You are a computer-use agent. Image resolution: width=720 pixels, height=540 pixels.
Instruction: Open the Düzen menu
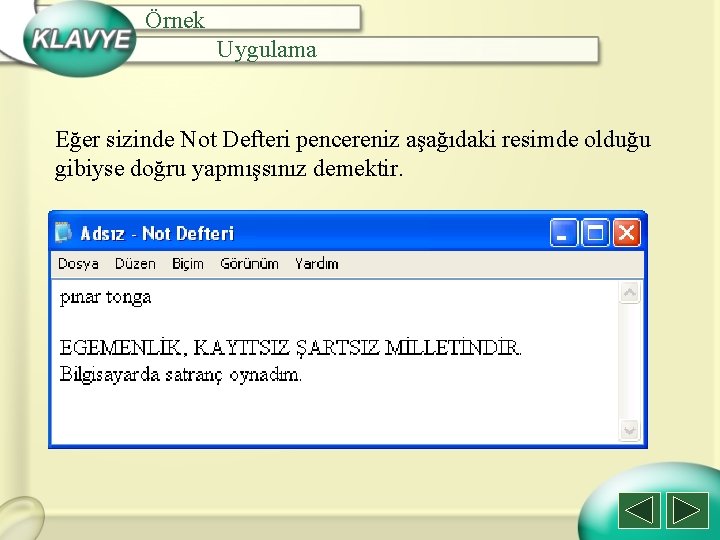tap(135, 264)
